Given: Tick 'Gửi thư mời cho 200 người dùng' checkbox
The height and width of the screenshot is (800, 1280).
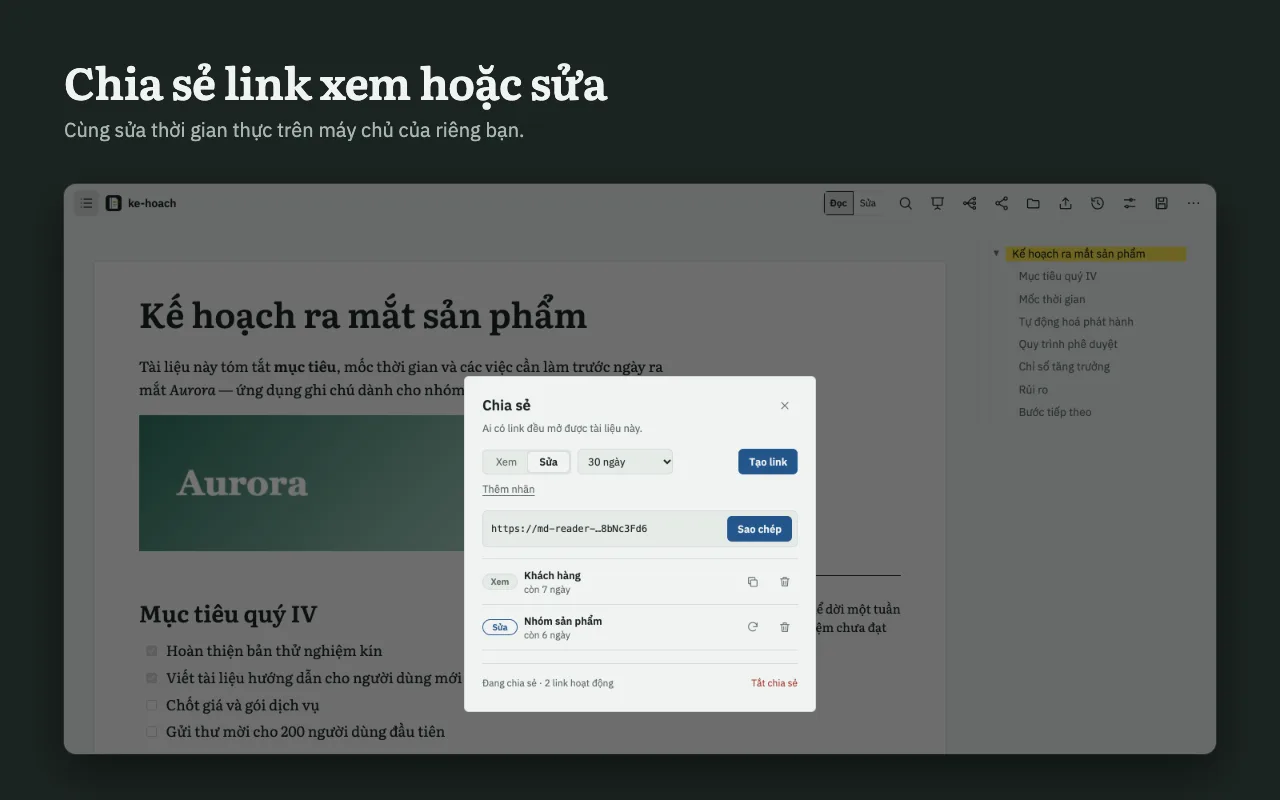Looking at the screenshot, I should (x=152, y=732).
